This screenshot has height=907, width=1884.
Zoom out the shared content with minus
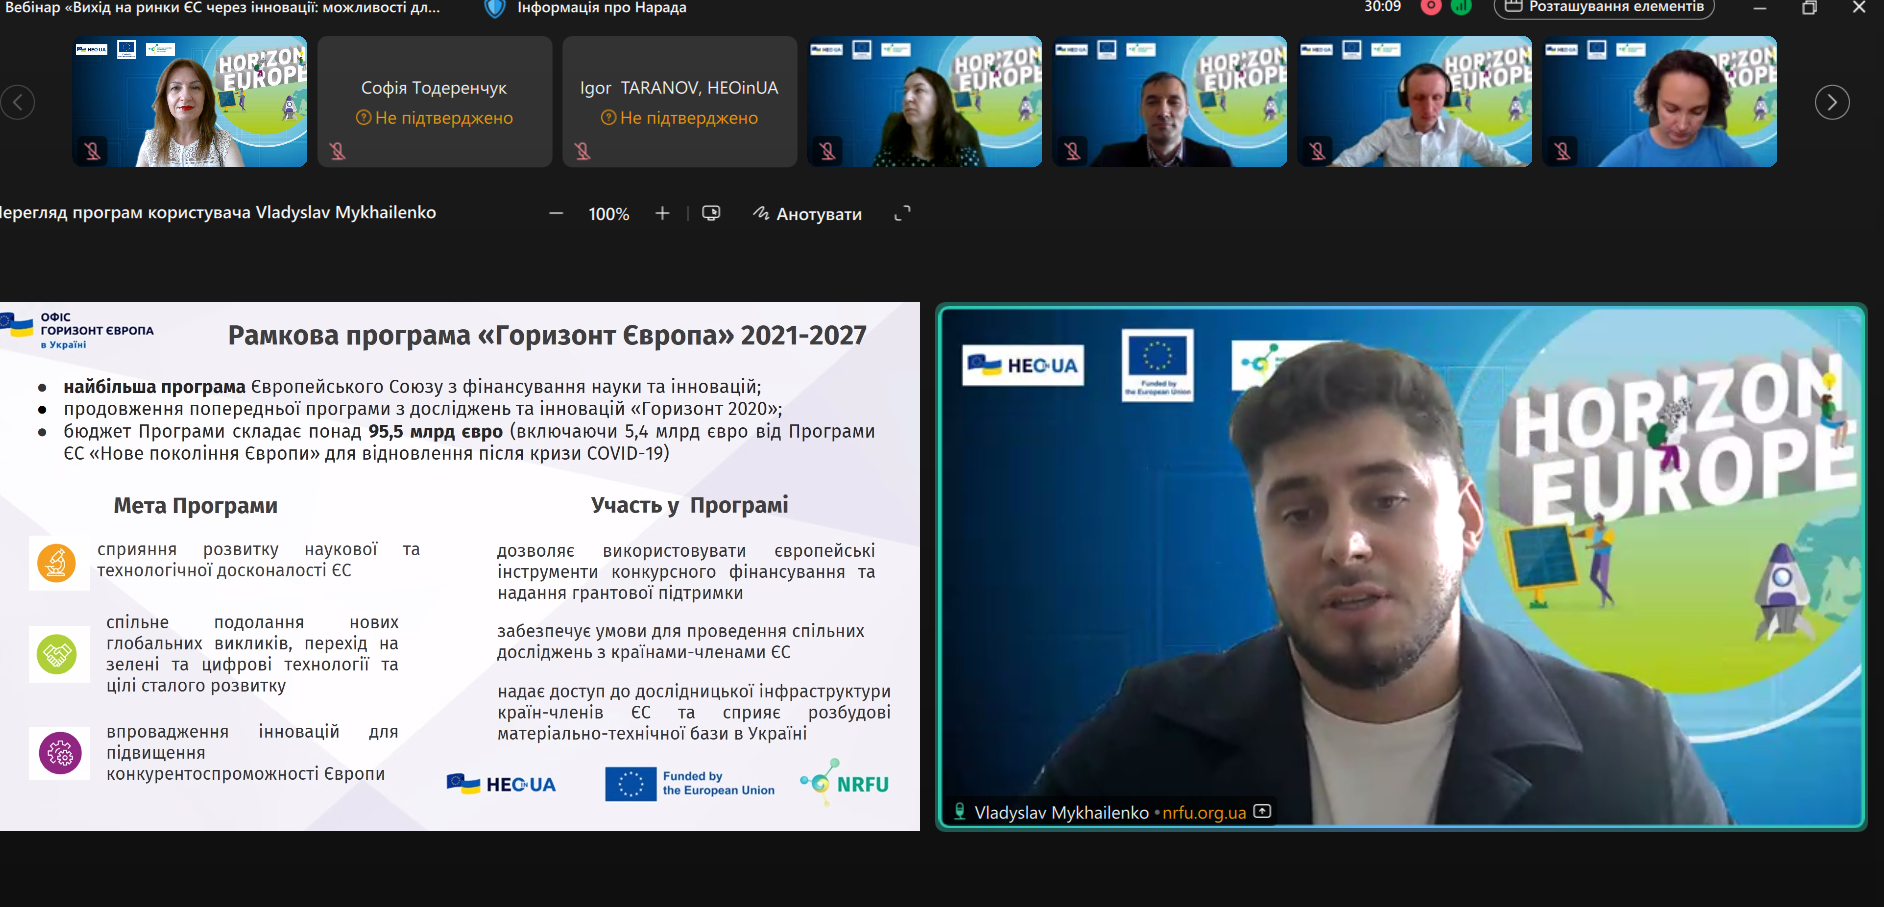coord(556,213)
